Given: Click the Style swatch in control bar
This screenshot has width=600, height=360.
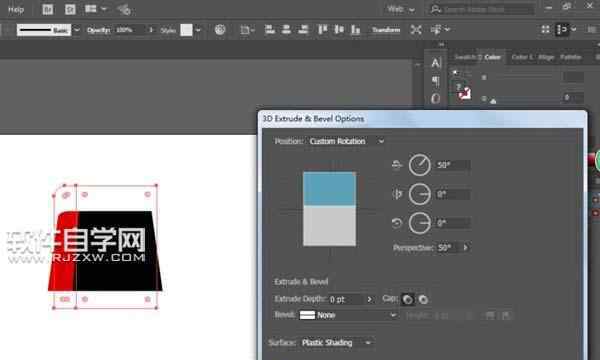Looking at the screenshot, I should point(186,30).
